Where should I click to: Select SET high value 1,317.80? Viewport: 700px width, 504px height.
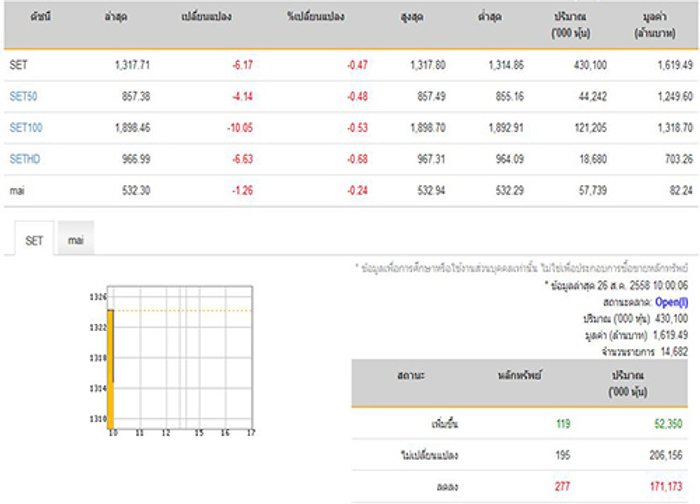428,65
